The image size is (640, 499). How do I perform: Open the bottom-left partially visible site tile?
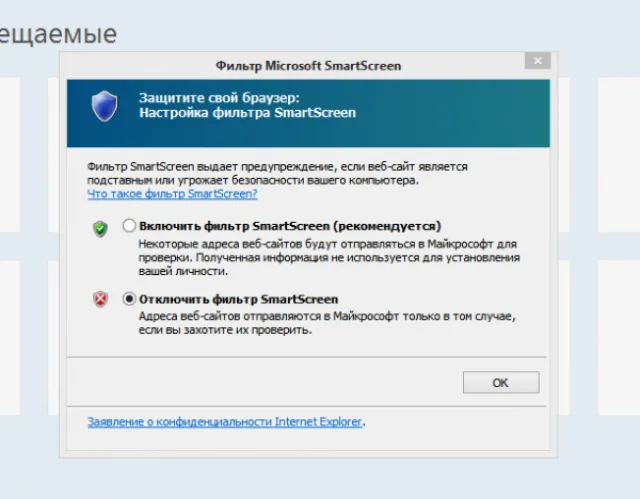coord(10,338)
